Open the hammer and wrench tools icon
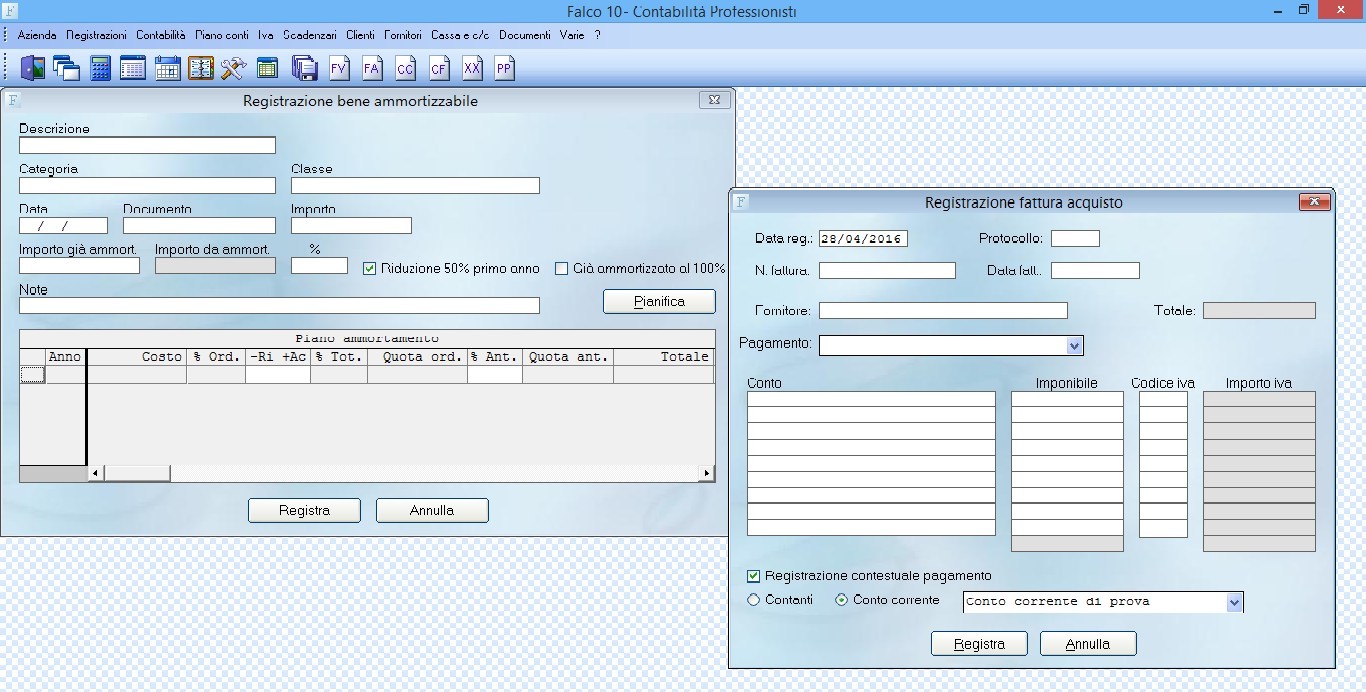This screenshot has width=1366, height=692. (233, 68)
